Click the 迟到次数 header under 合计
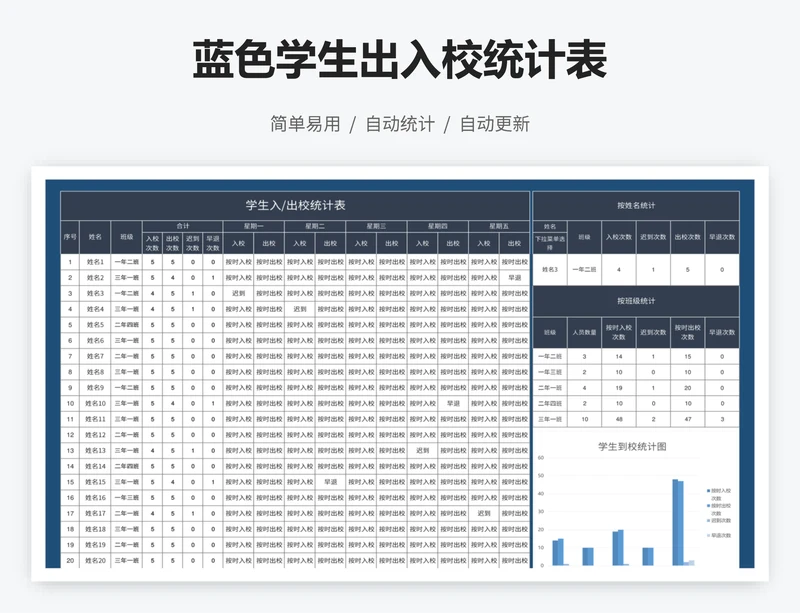The image size is (800, 613). click(x=192, y=243)
